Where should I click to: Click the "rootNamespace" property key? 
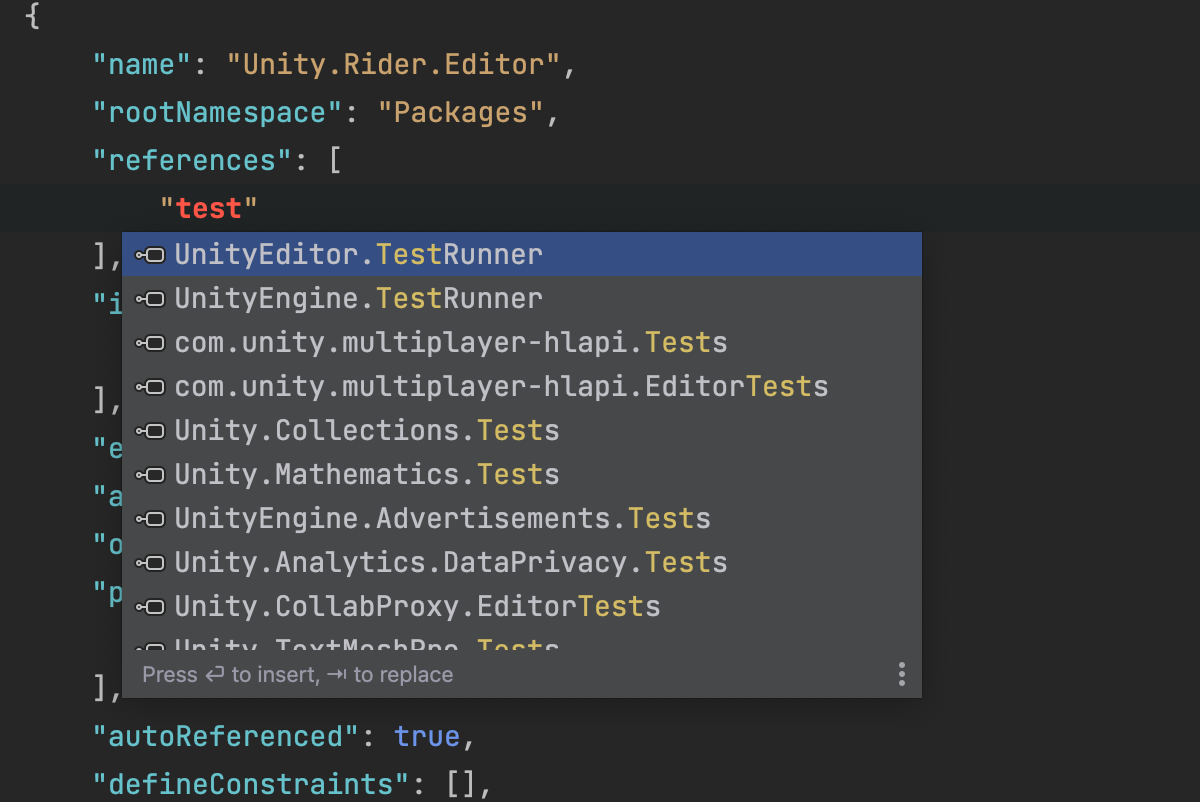(x=210, y=112)
